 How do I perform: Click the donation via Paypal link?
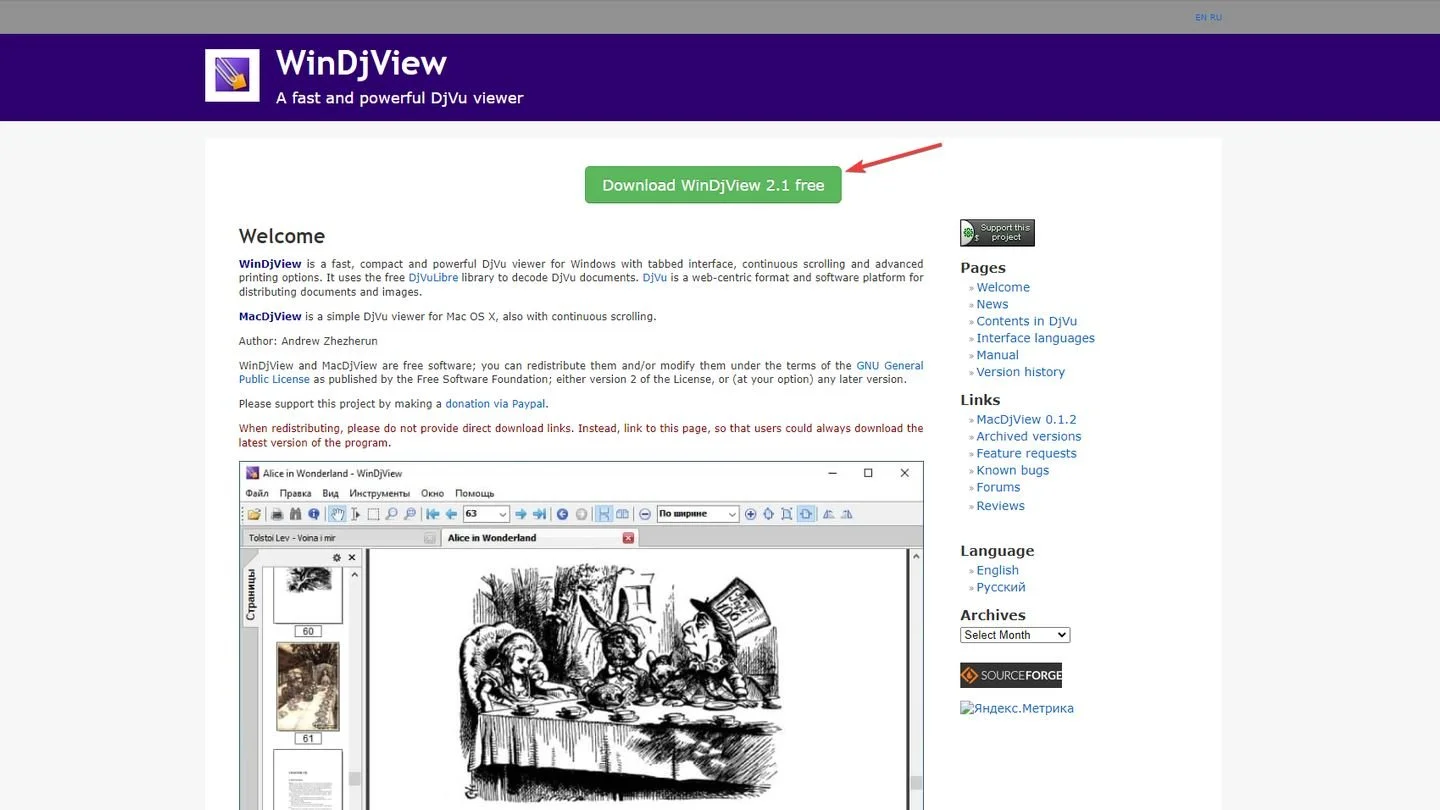coord(496,404)
